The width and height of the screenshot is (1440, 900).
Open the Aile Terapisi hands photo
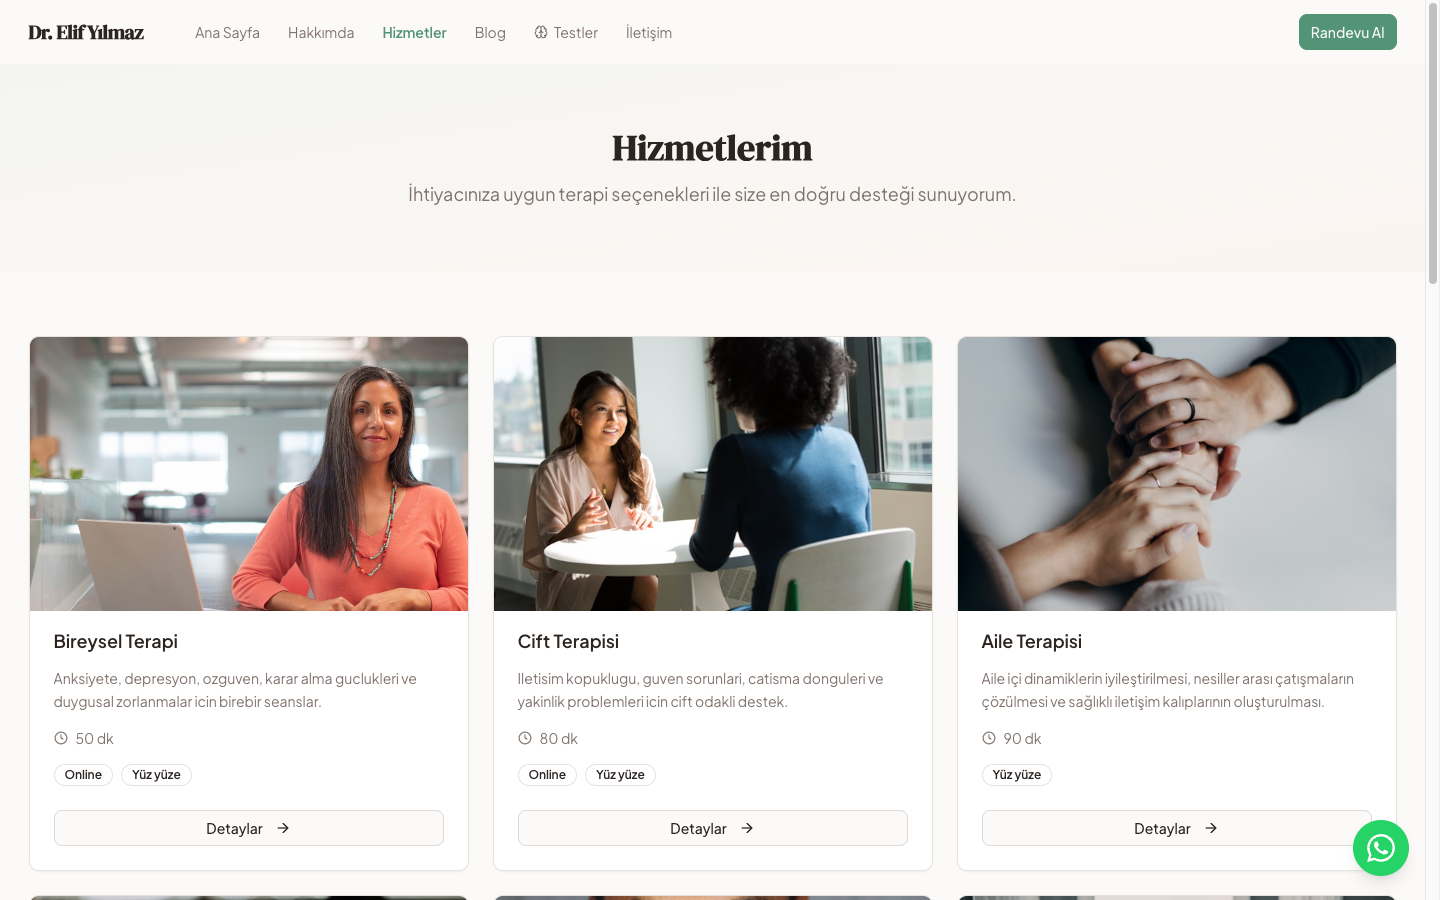coord(1177,474)
